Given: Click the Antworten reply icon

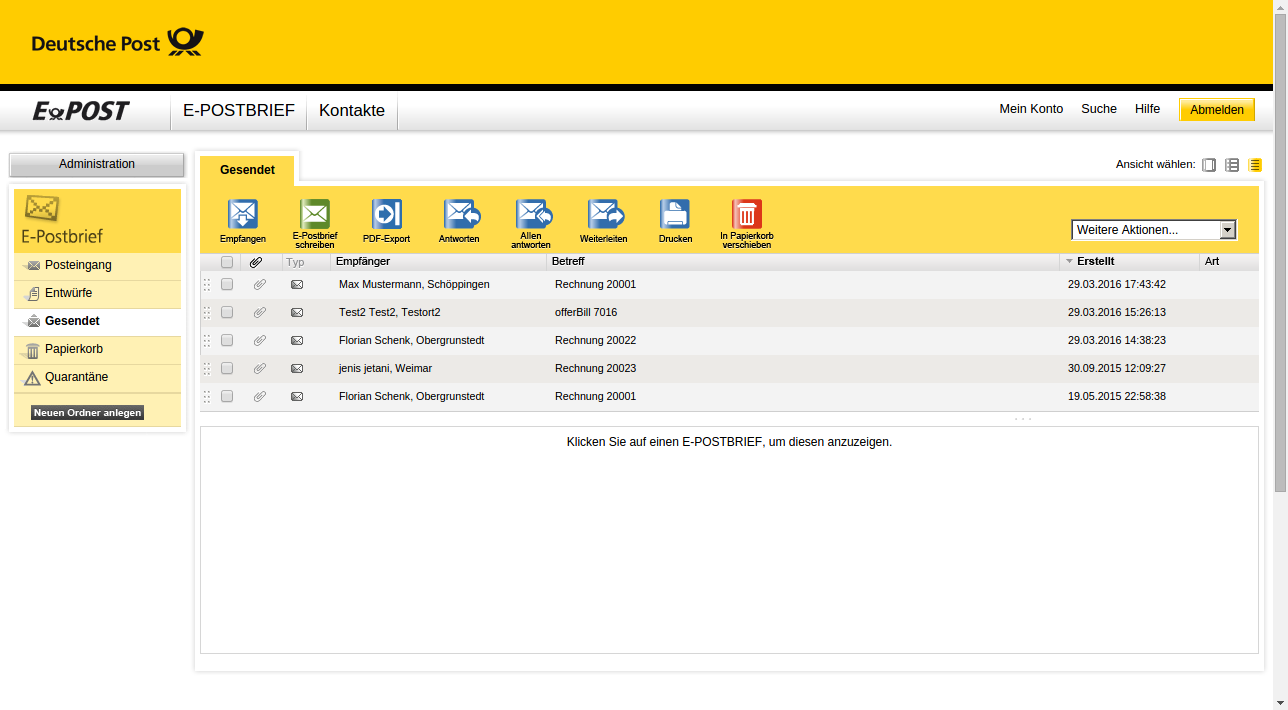Looking at the screenshot, I should pyautogui.click(x=461, y=214).
